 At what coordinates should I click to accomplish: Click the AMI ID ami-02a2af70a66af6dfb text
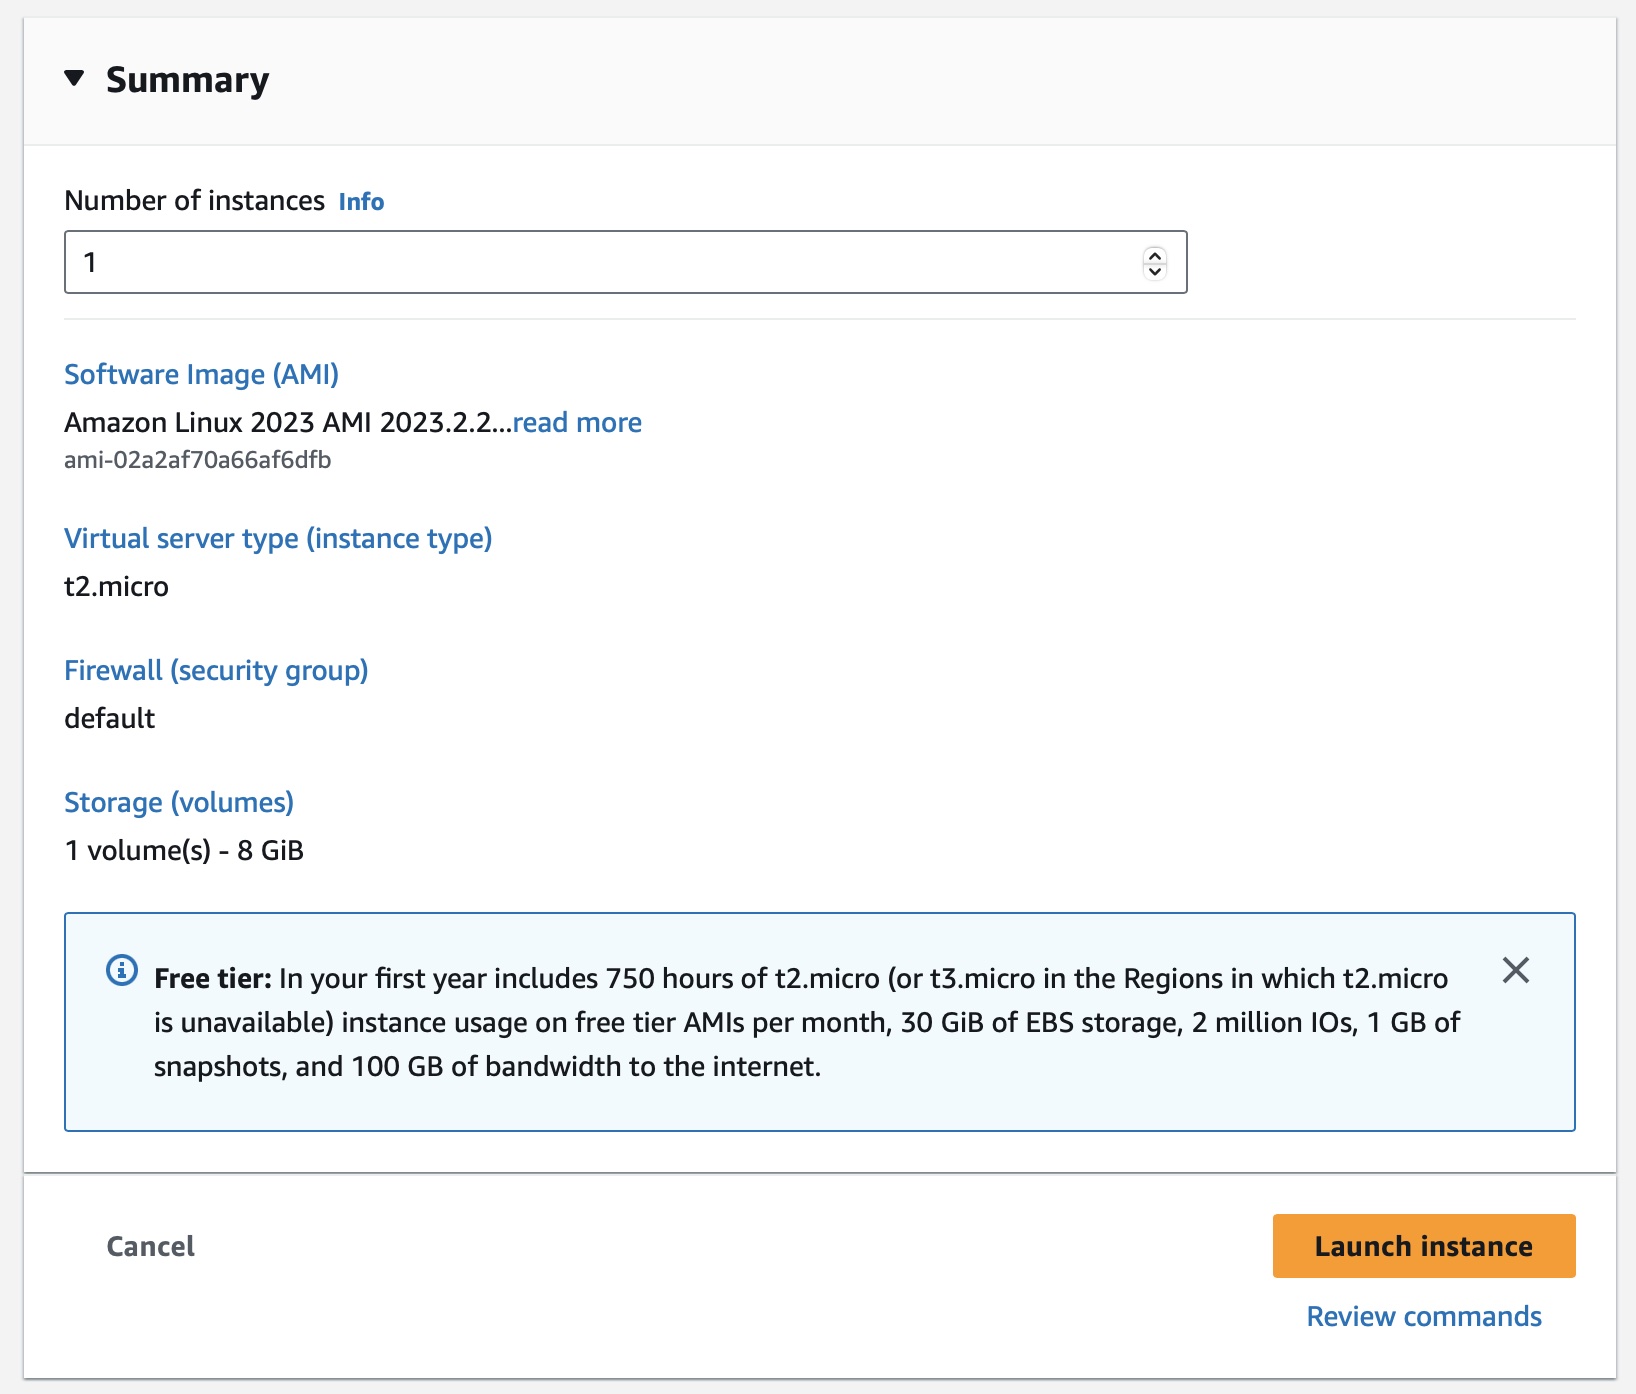tap(197, 460)
